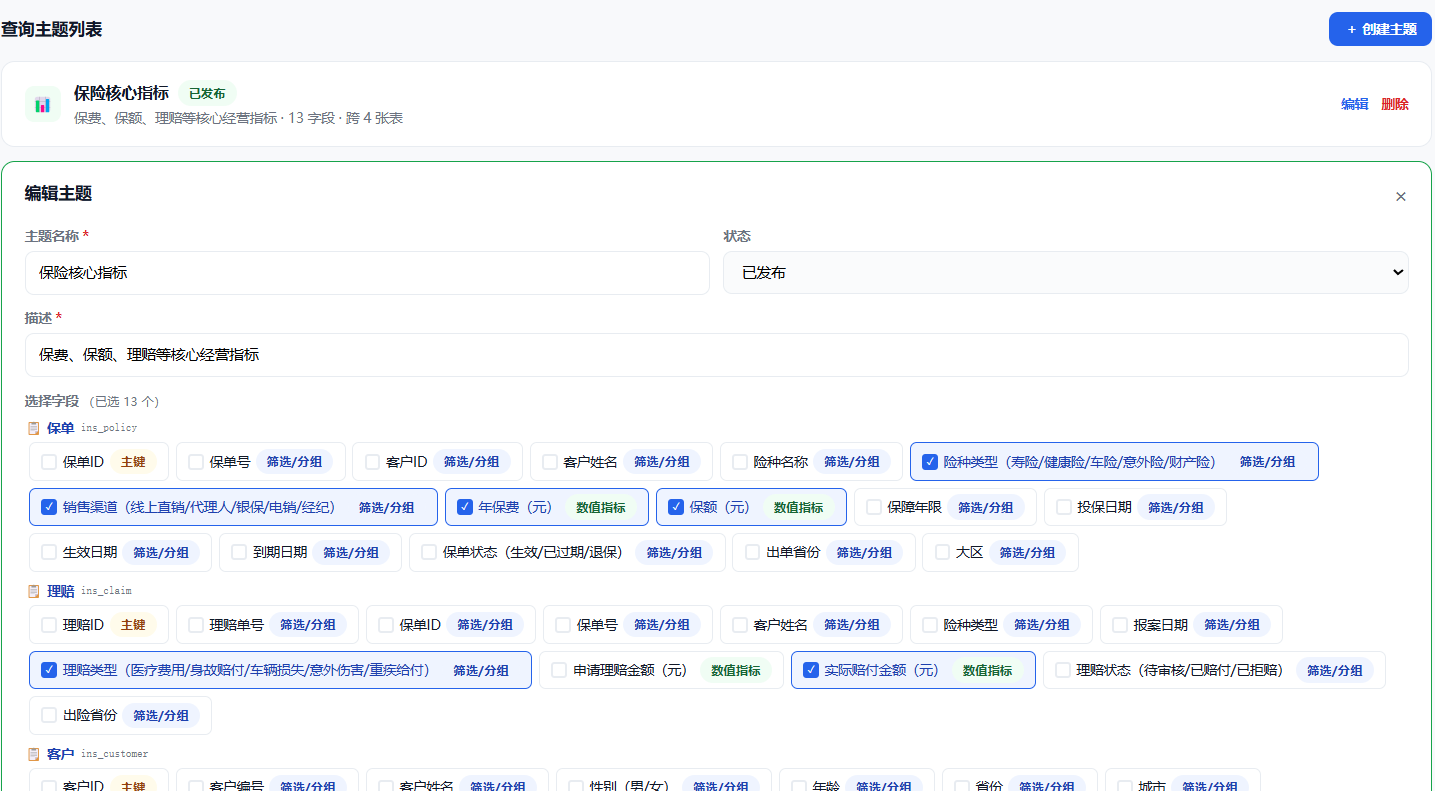Click 删除 link for 保险核心指标
This screenshot has width=1435, height=791.
pyautogui.click(x=1395, y=104)
